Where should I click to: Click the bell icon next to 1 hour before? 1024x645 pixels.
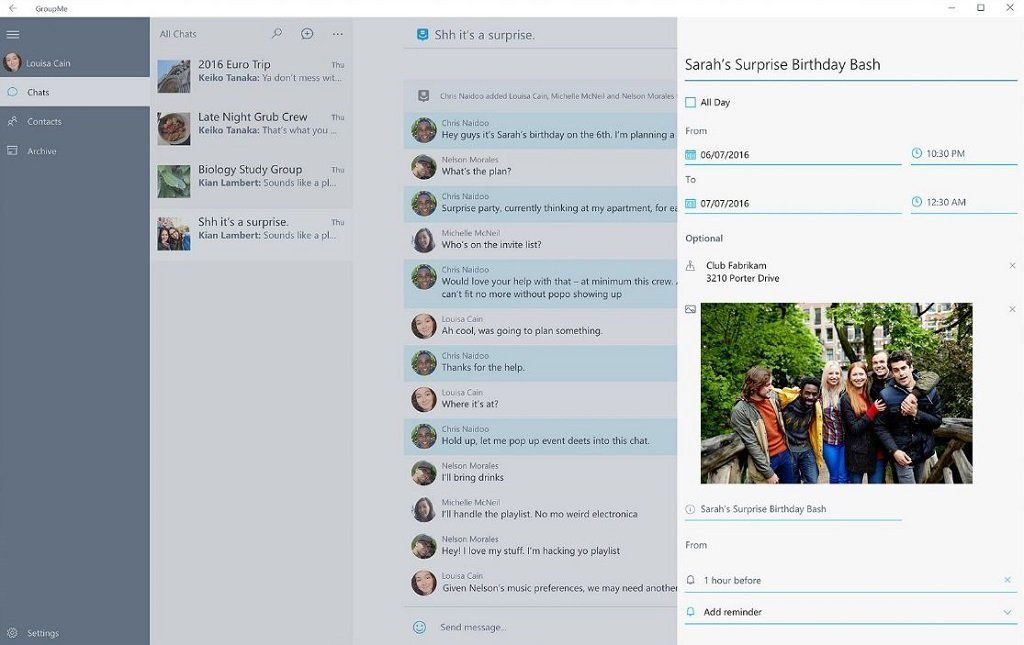tap(690, 579)
